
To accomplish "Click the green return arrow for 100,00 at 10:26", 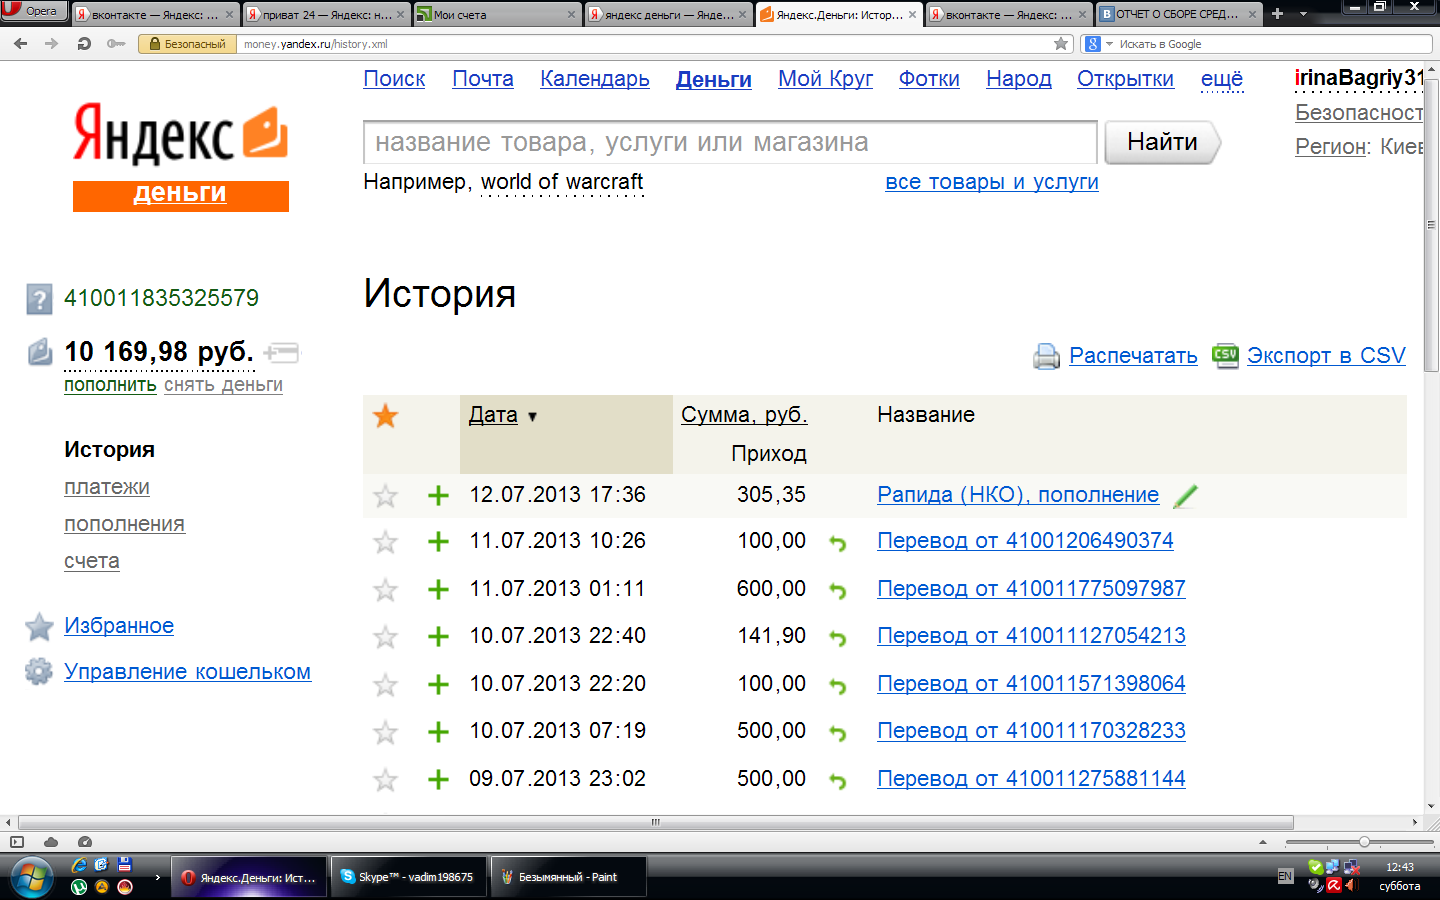I will click(838, 543).
